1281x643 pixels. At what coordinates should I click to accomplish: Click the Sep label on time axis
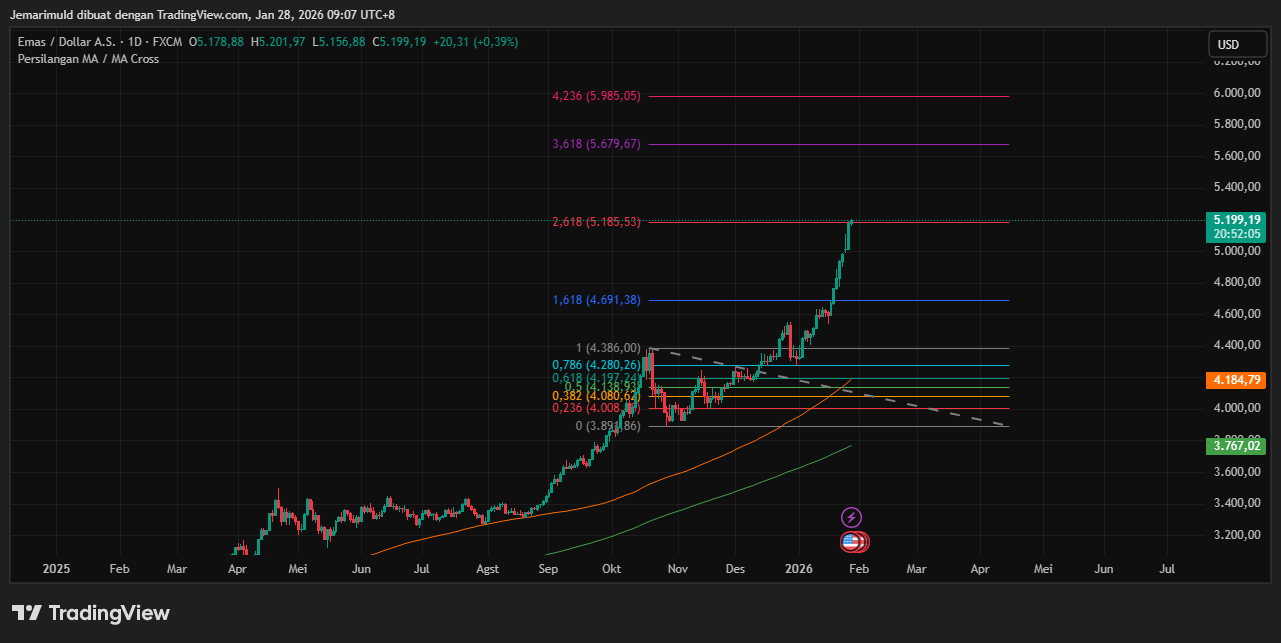point(548,569)
